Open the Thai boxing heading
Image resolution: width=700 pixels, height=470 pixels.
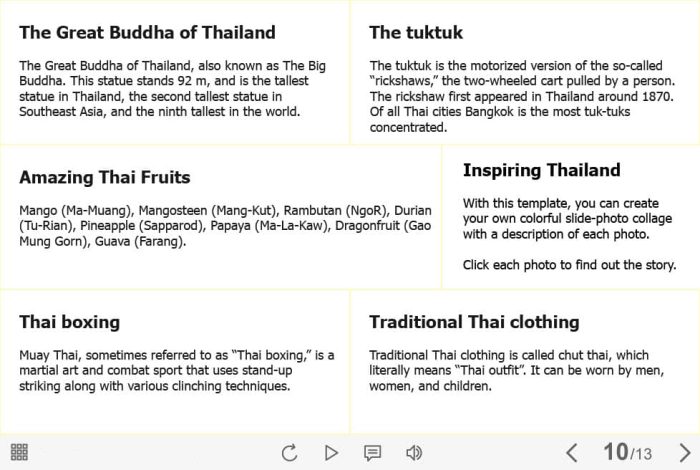[x=70, y=322]
